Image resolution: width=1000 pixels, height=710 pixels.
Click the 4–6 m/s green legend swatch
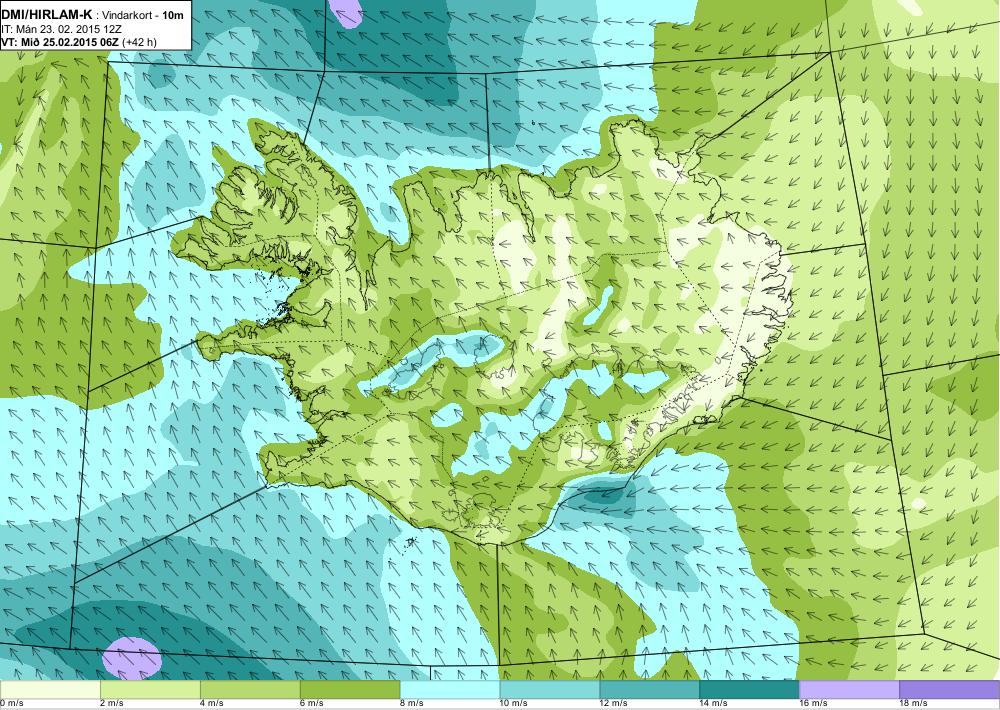coord(250,689)
